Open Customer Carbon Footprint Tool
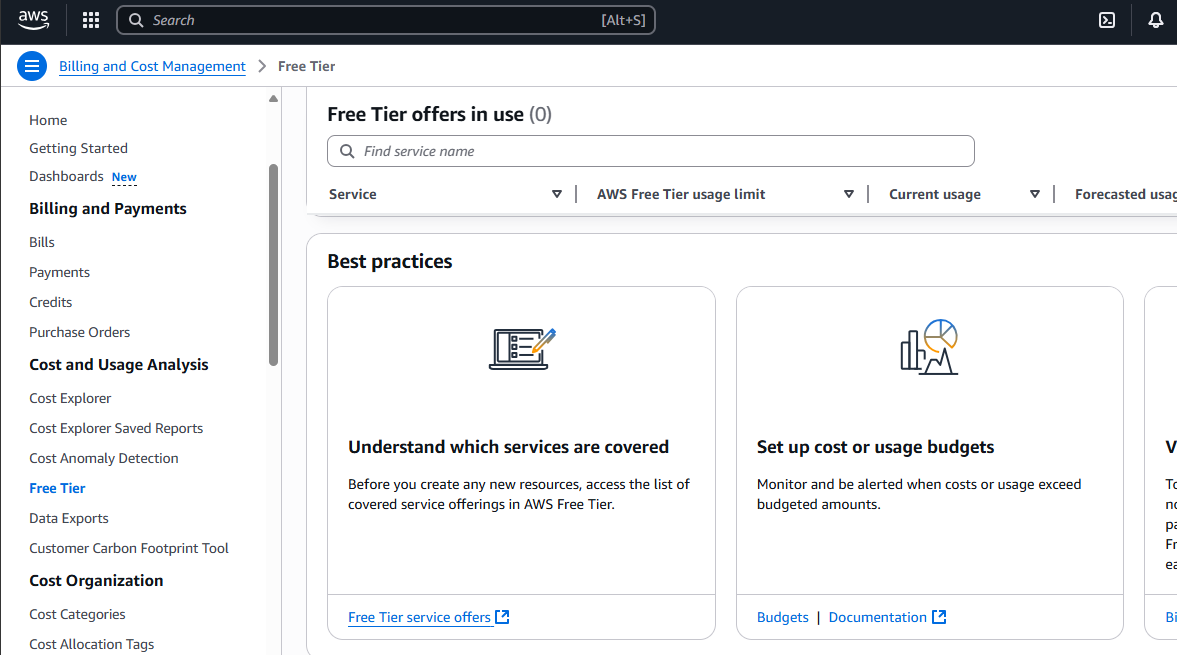Image resolution: width=1177 pixels, height=655 pixels. pos(129,548)
